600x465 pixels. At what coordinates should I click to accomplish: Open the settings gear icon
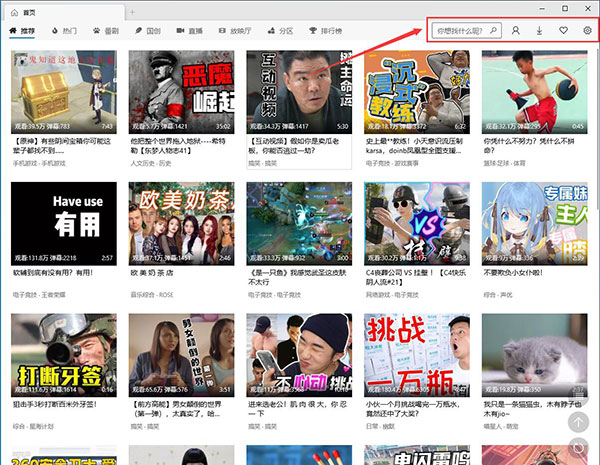click(x=587, y=31)
